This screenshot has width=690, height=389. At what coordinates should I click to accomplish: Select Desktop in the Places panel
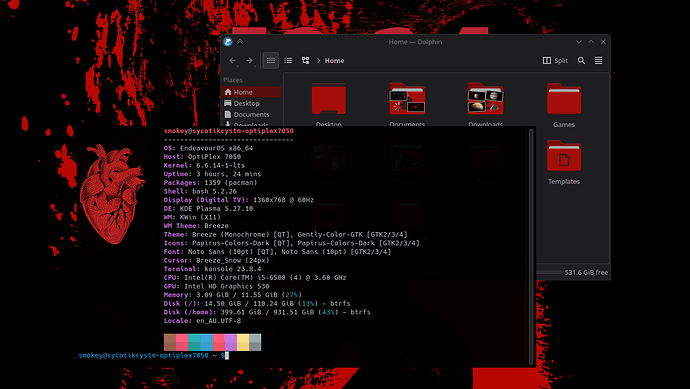click(252, 103)
